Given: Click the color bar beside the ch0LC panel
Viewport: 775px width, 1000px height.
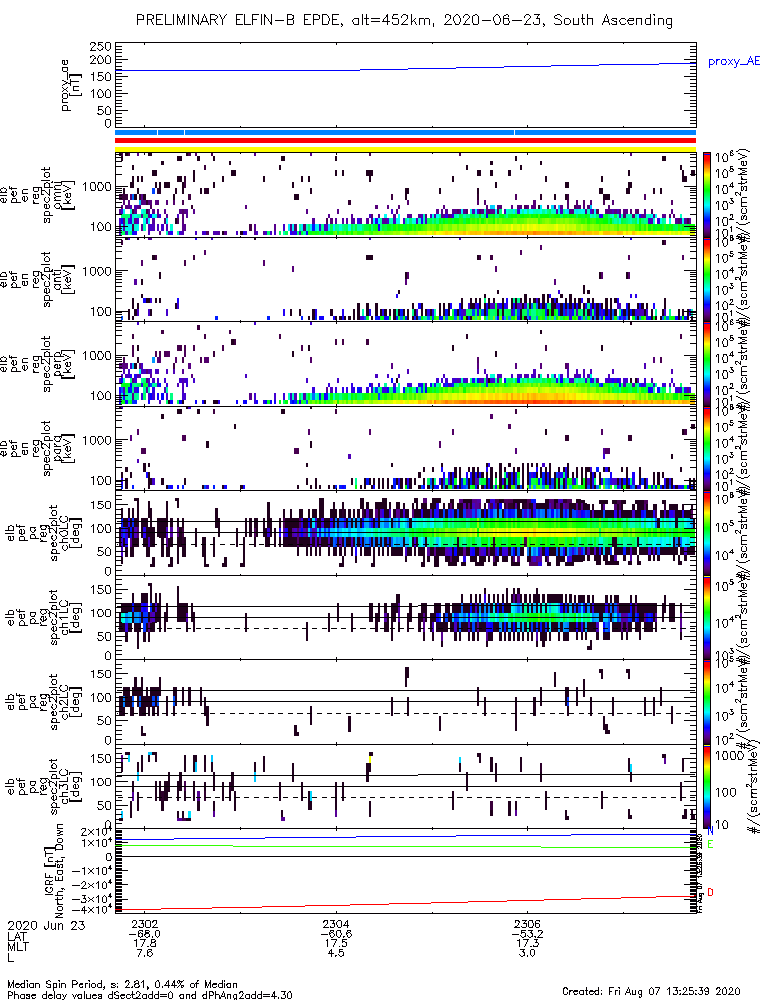Looking at the screenshot, I should tap(707, 533).
